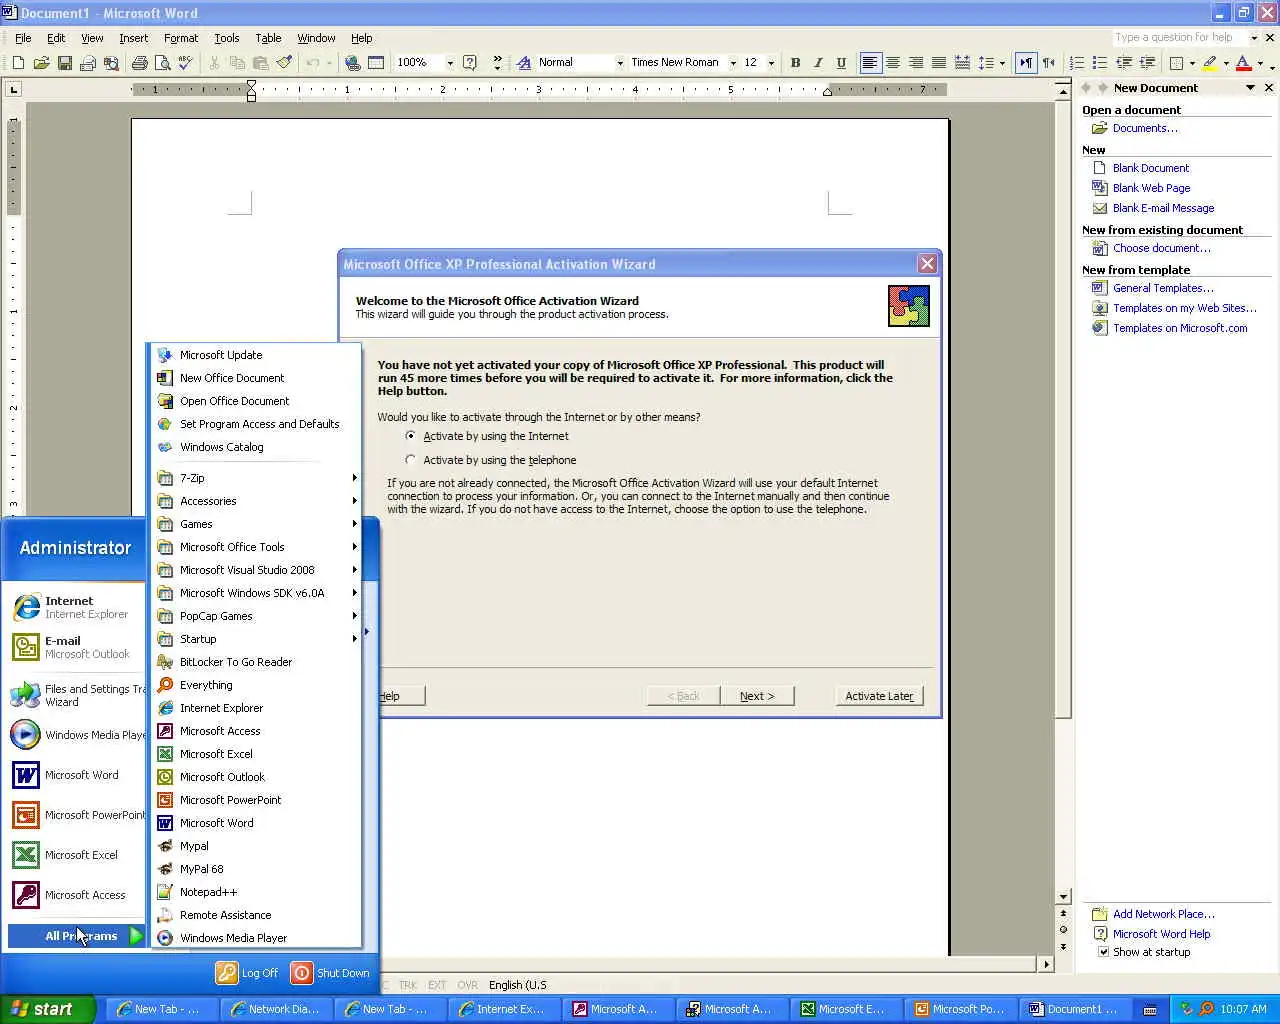Toggle the Right-to-Left text direction button
Image resolution: width=1280 pixels, height=1024 pixels.
1049,63
